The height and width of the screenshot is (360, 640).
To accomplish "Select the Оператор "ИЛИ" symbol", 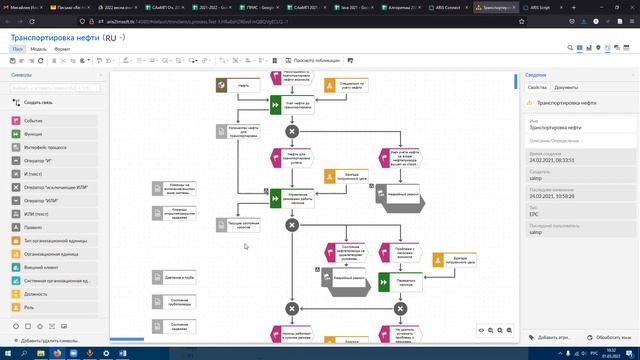I will click(x=54, y=201).
